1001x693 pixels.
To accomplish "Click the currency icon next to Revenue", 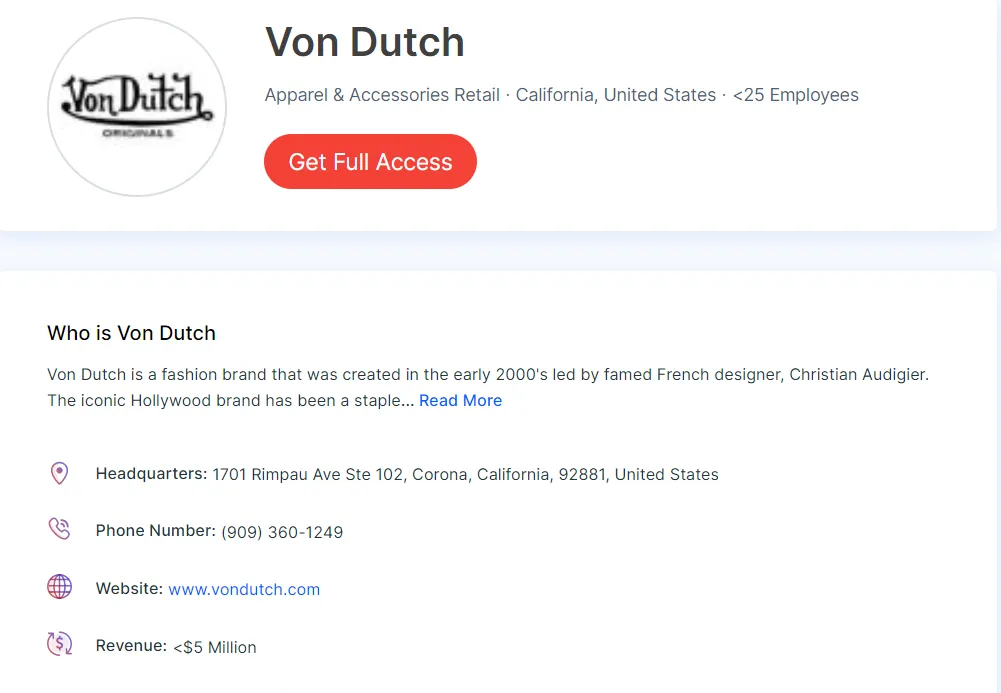I will tap(60, 644).
